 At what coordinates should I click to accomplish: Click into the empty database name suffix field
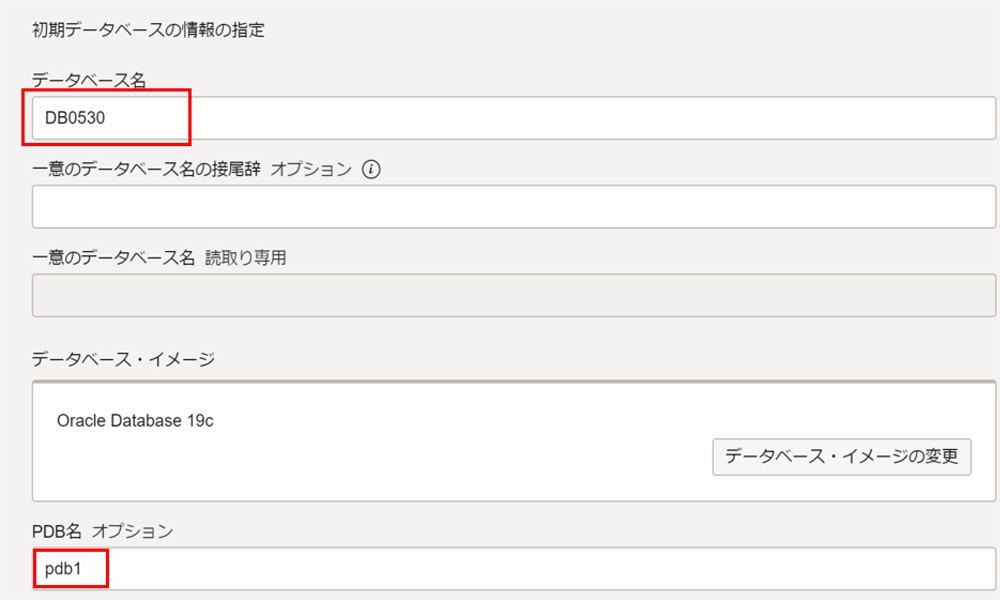pos(513,207)
